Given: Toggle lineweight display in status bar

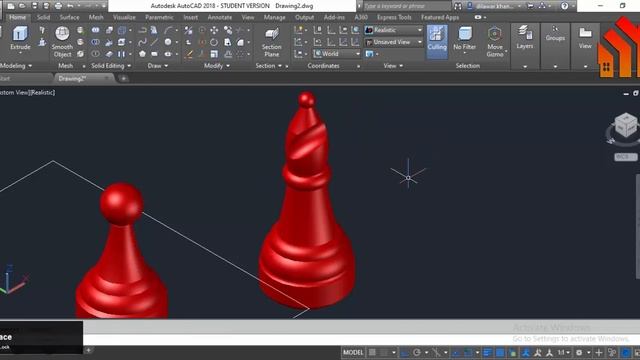Looking at the screenshot, I should pyautogui.click(x=487, y=352).
